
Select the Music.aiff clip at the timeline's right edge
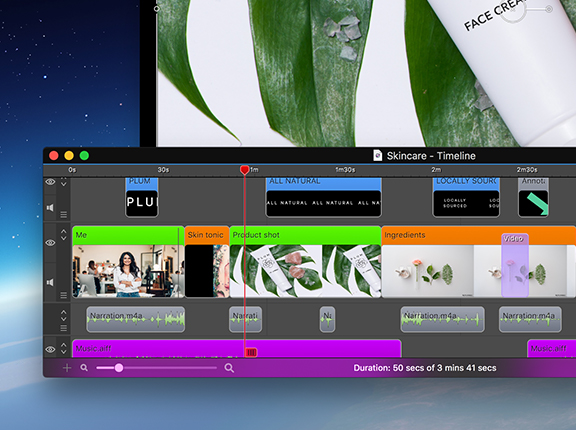(x=551, y=348)
